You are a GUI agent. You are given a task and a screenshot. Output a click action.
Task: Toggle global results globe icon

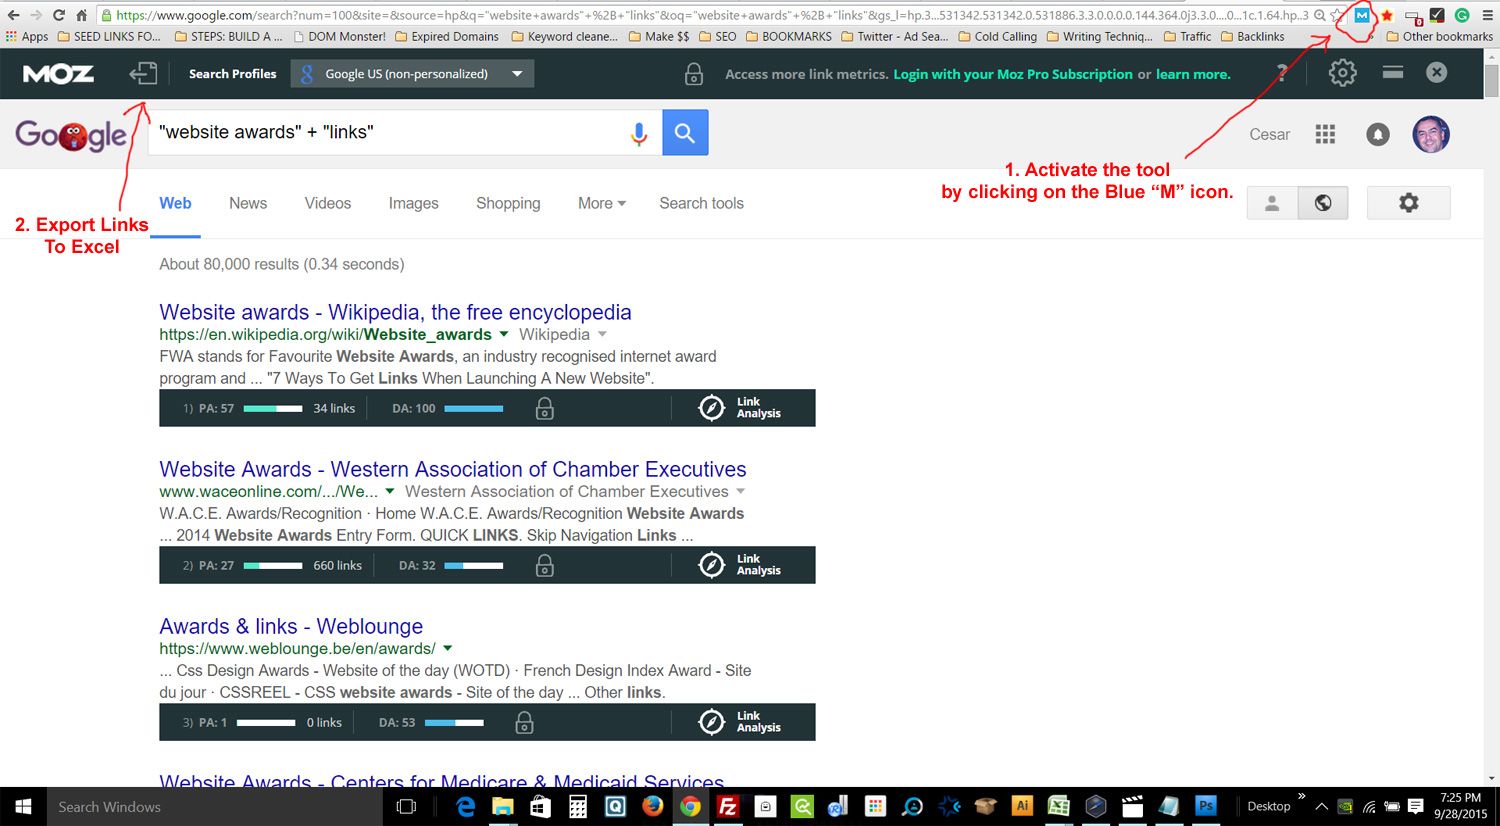pyautogui.click(x=1323, y=203)
